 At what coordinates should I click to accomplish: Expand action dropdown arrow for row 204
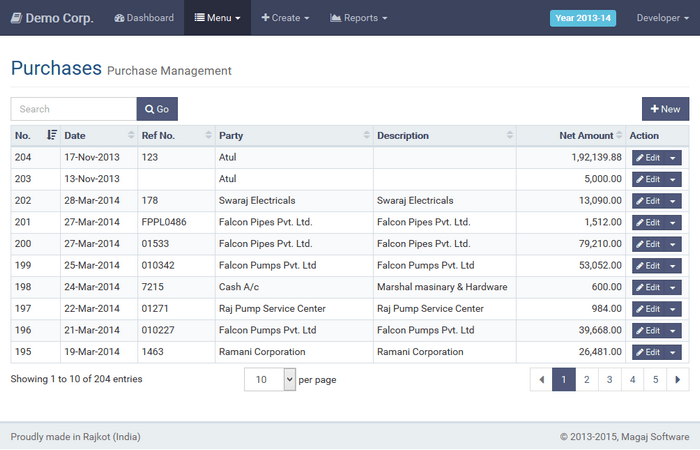(x=673, y=157)
